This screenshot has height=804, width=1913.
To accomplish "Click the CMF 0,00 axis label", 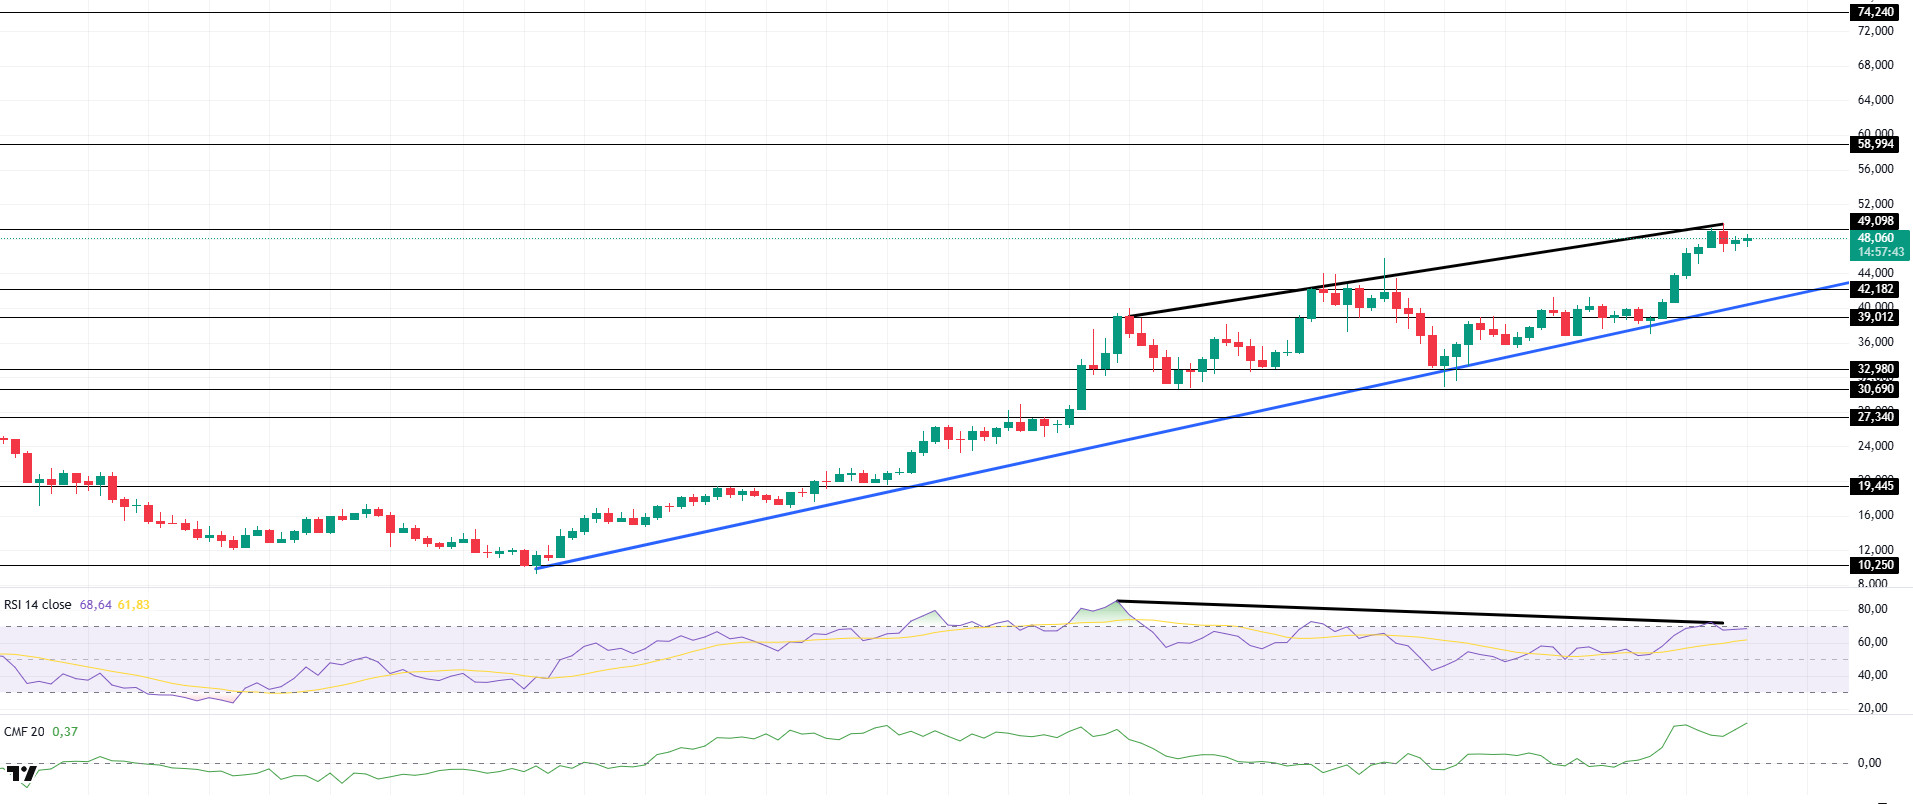I will tap(1869, 763).
